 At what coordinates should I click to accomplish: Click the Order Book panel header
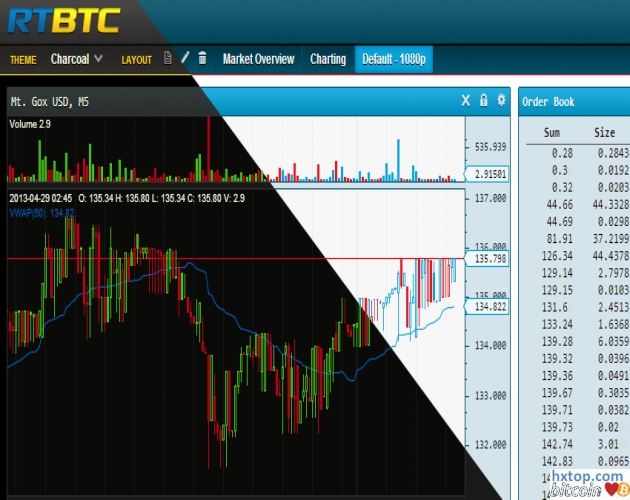coord(548,101)
